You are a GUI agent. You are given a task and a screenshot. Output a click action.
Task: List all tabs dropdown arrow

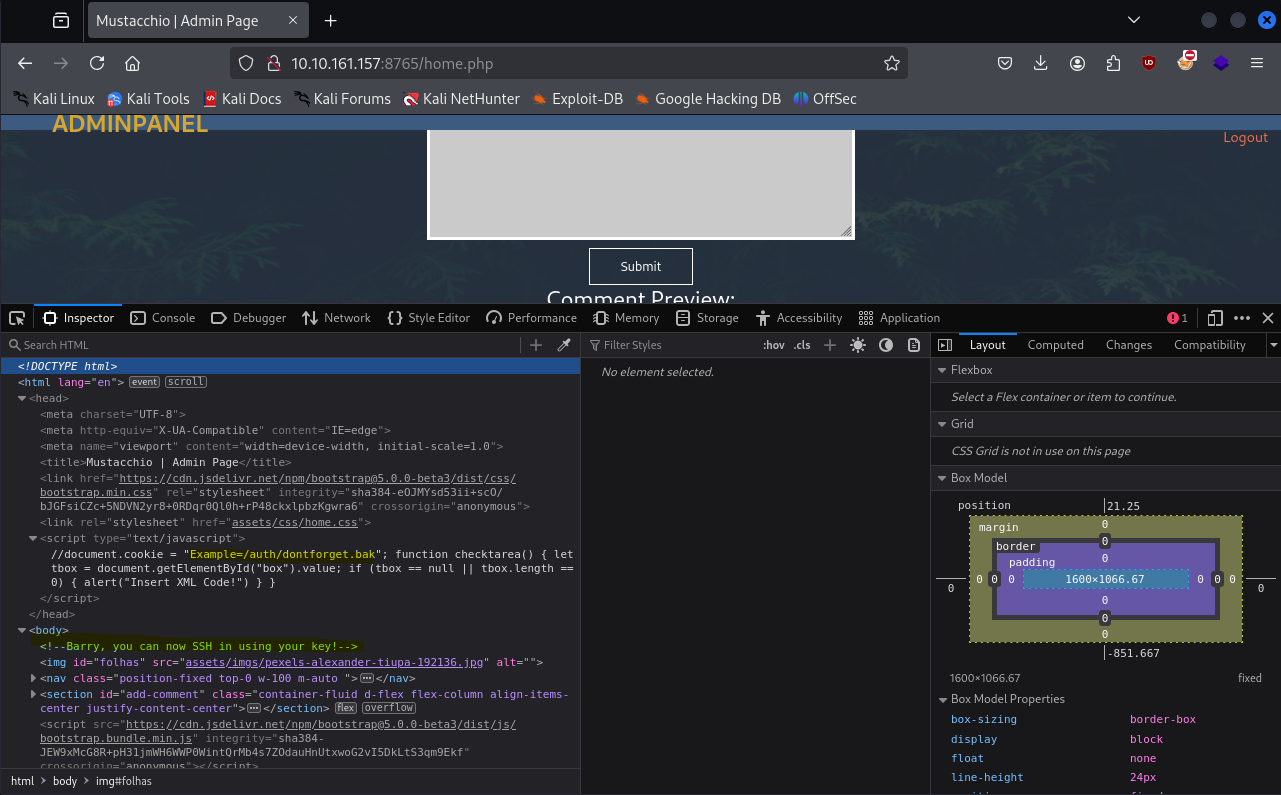point(1133,20)
